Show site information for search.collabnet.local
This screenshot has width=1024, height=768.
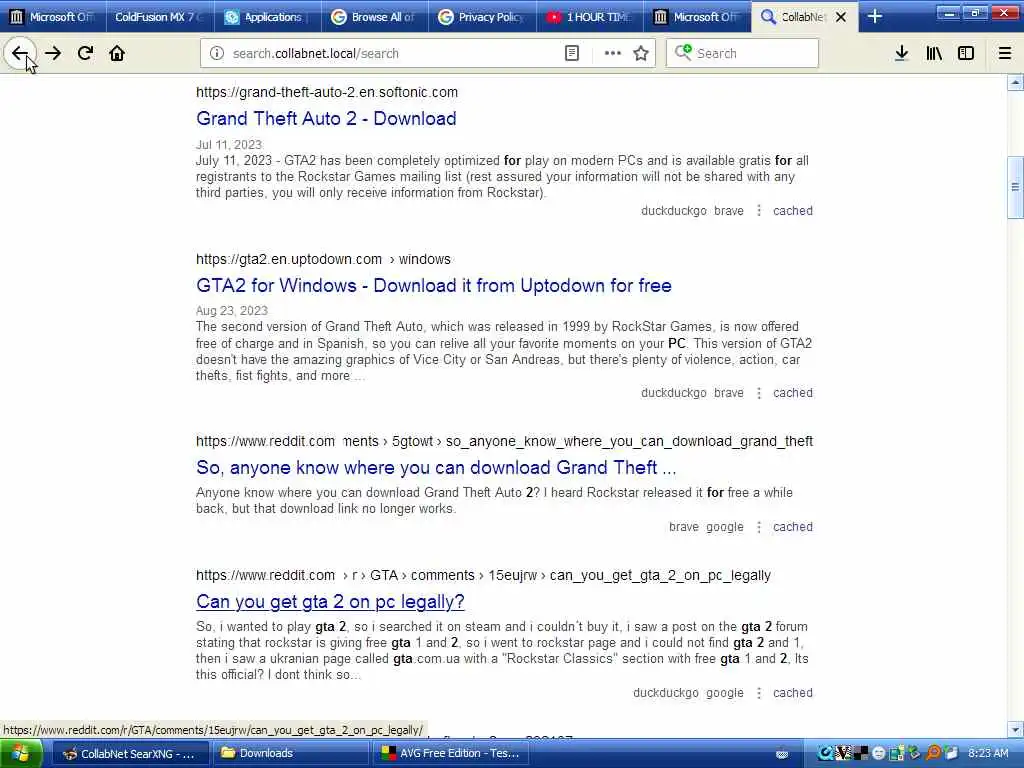[x=217, y=54]
